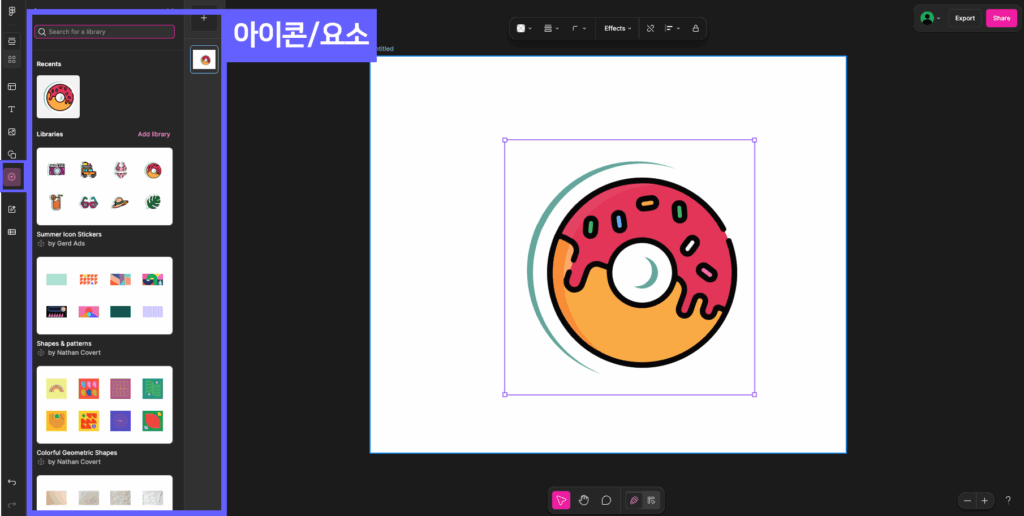This screenshot has height=516, width=1024.
Task: Click the pink Share button
Action: click(1001, 18)
